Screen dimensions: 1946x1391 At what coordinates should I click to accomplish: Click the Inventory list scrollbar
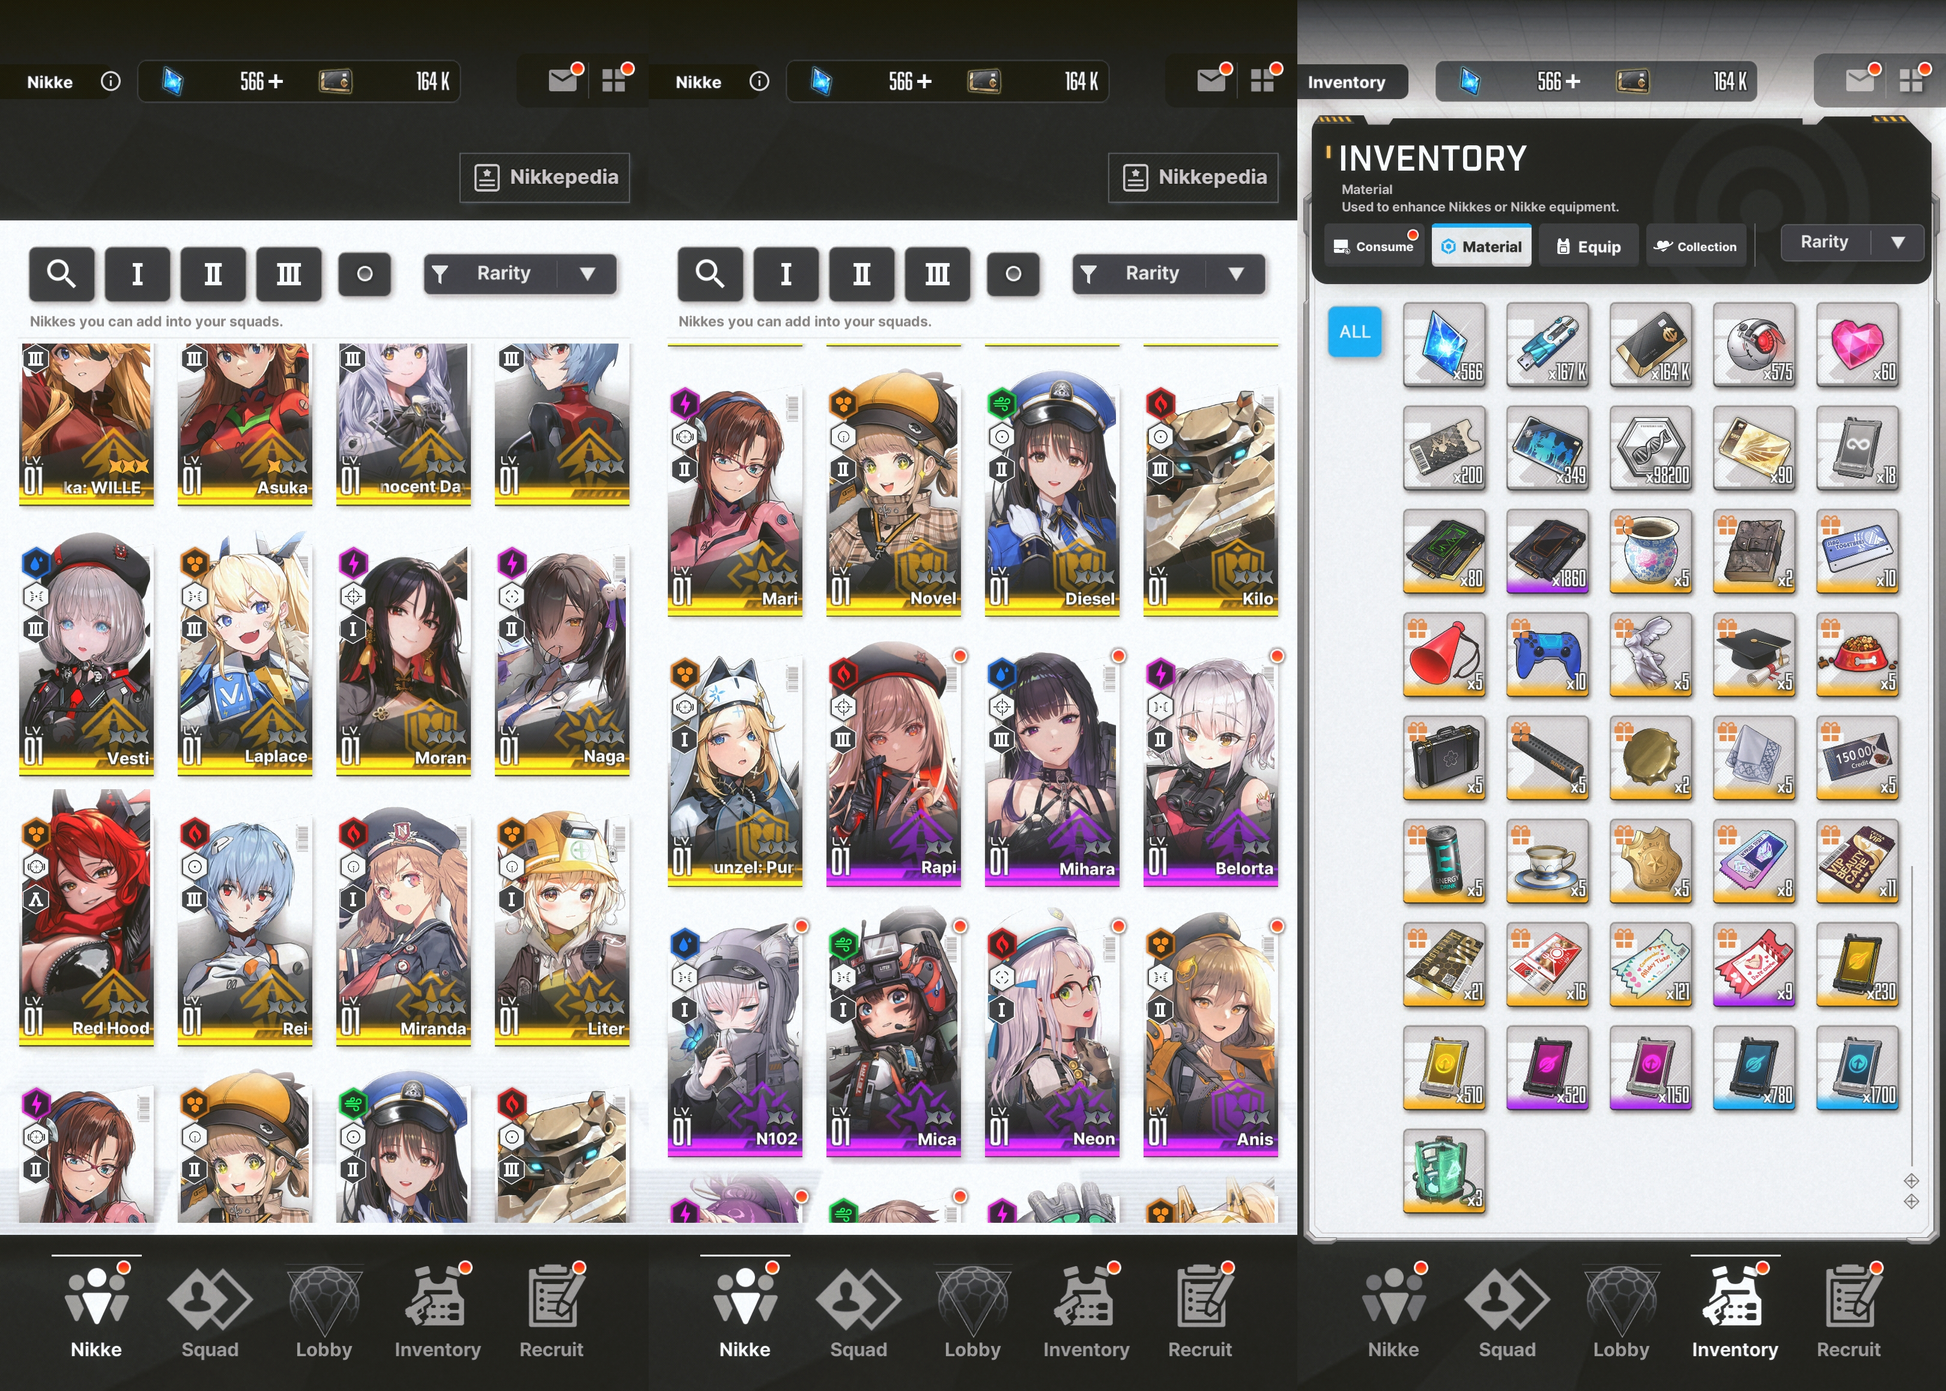(1911, 1015)
